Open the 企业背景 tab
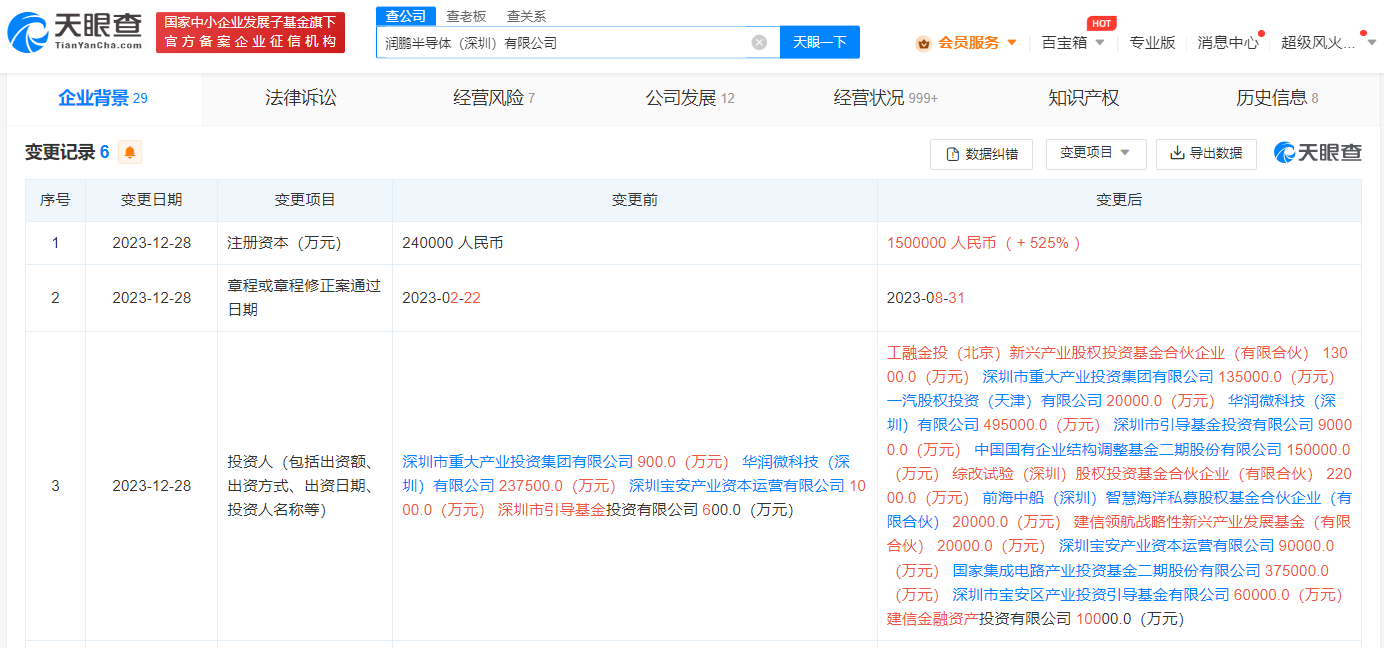Image resolution: width=1384 pixels, height=648 pixels. click(104, 98)
